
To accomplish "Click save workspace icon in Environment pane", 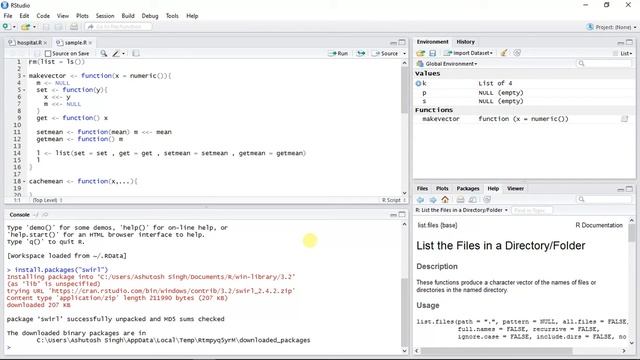I will [x=433, y=53].
